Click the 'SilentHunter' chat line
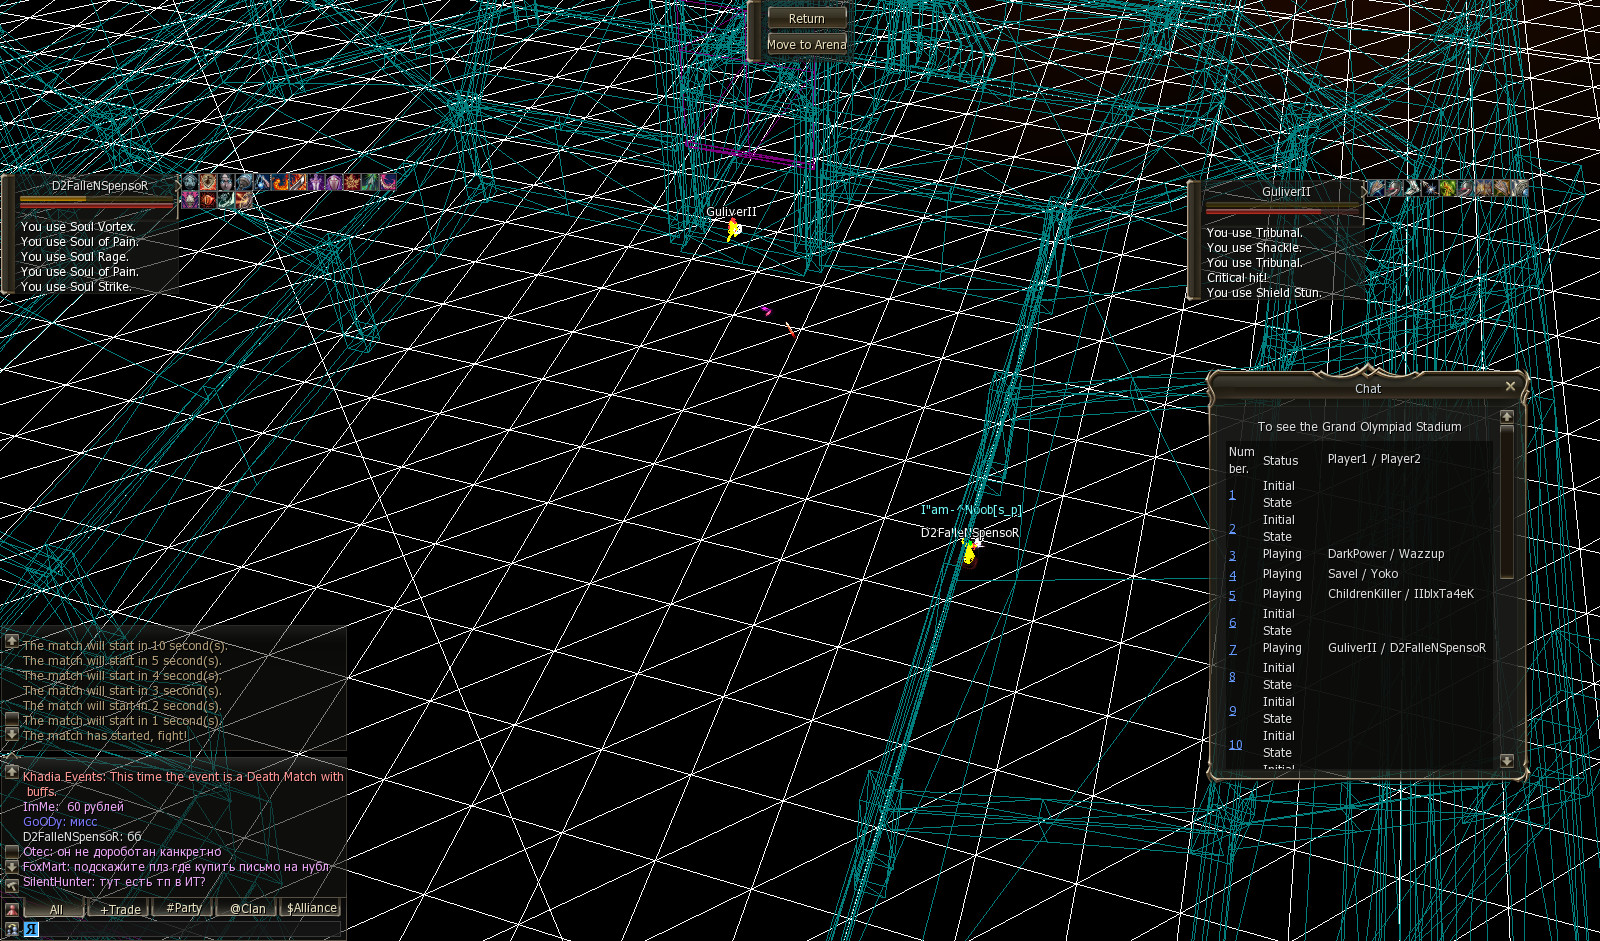 (x=114, y=881)
